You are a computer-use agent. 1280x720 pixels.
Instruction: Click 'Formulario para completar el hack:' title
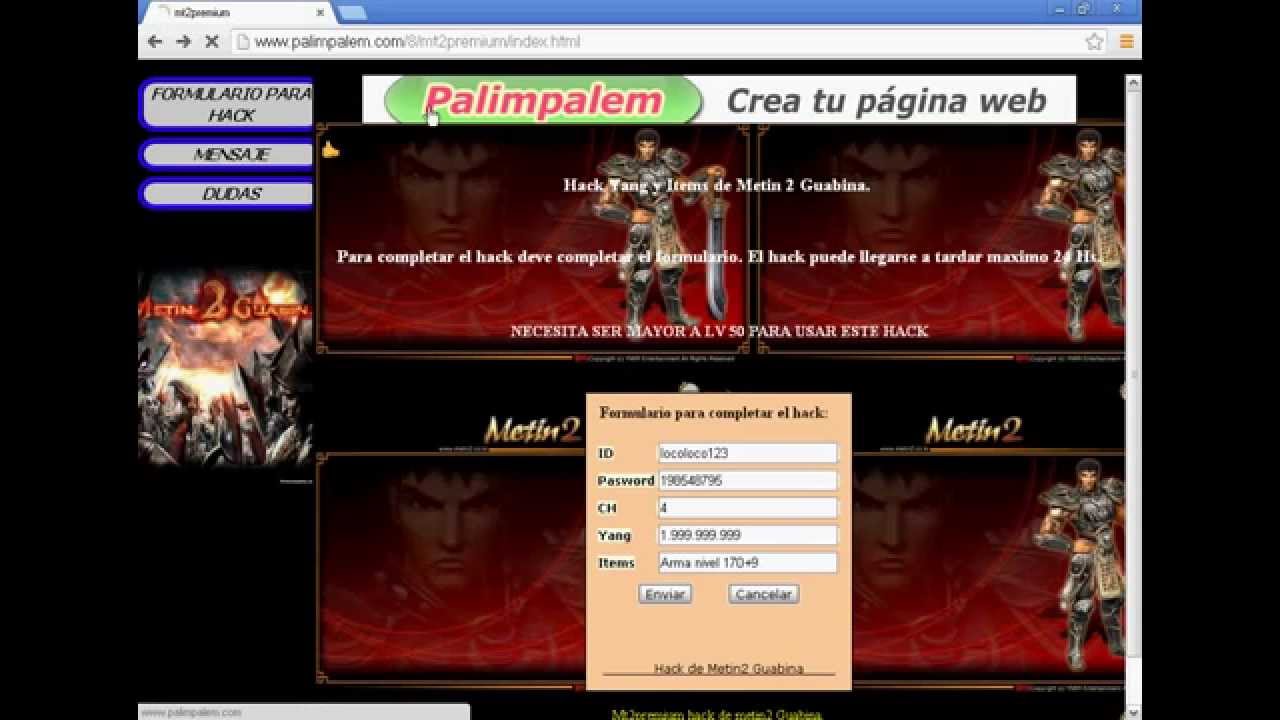[x=713, y=412]
